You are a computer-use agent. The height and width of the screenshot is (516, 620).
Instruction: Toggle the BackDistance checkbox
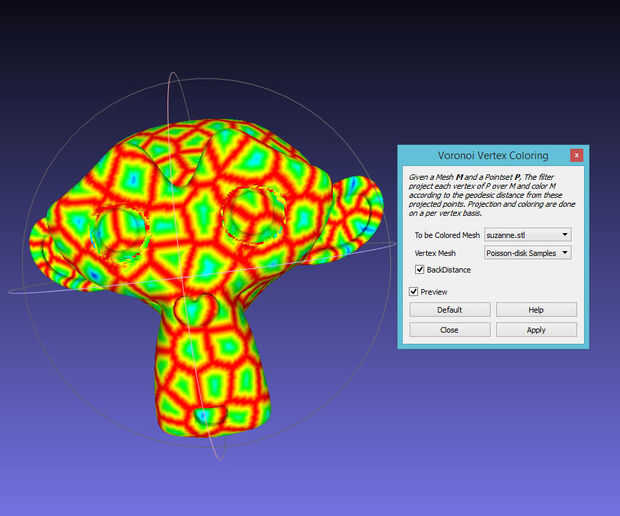[420, 270]
